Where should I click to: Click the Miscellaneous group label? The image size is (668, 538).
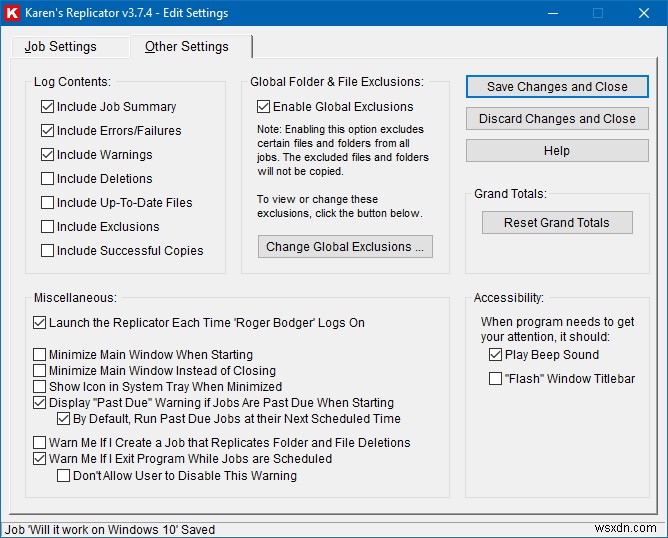[75, 297]
